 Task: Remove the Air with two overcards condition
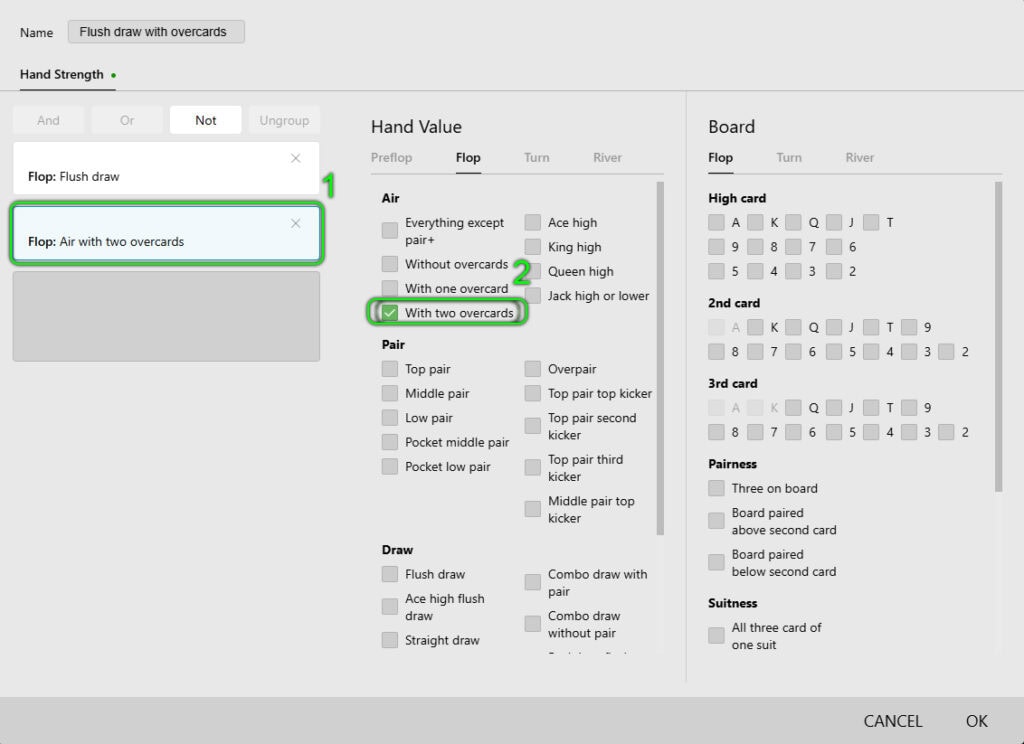[295, 223]
